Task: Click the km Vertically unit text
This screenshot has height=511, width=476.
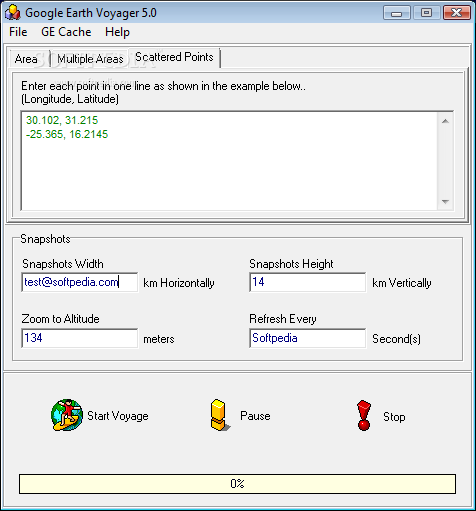Action: click(x=402, y=283)
